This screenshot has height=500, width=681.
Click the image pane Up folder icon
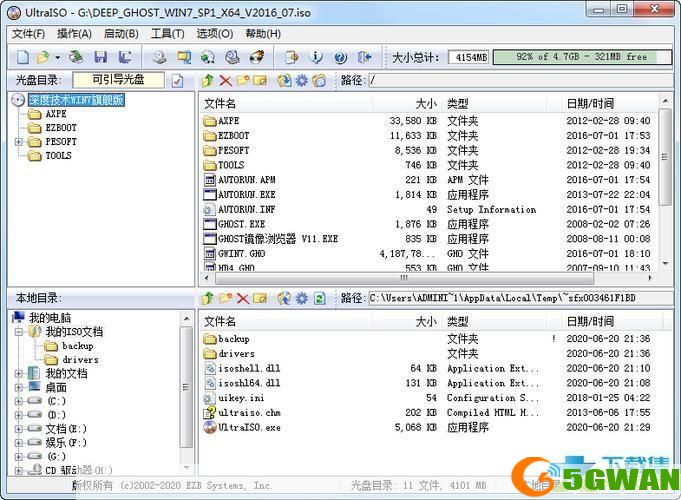208,80
